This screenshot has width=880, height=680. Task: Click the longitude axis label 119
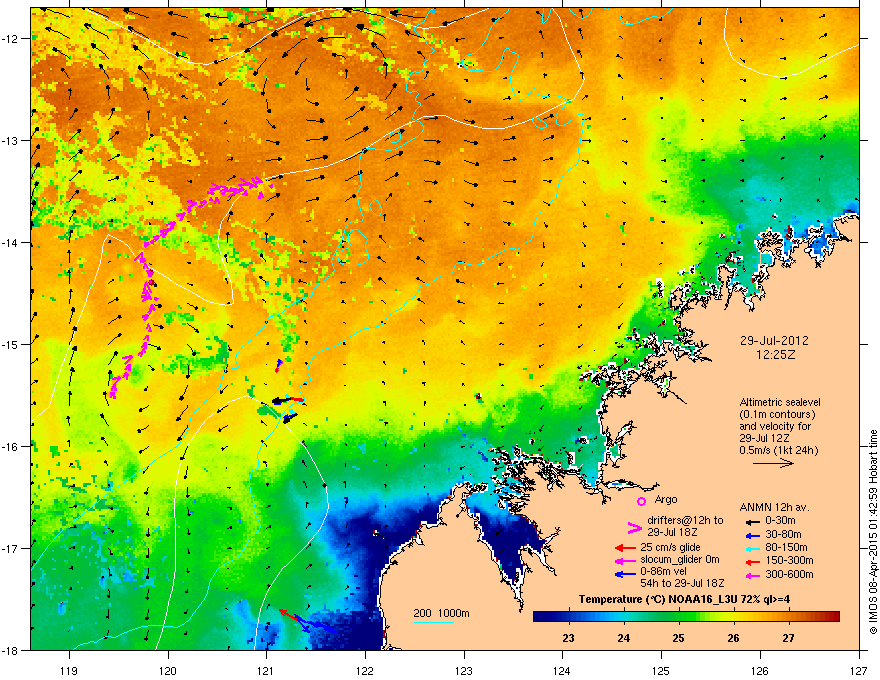(69, 671)
